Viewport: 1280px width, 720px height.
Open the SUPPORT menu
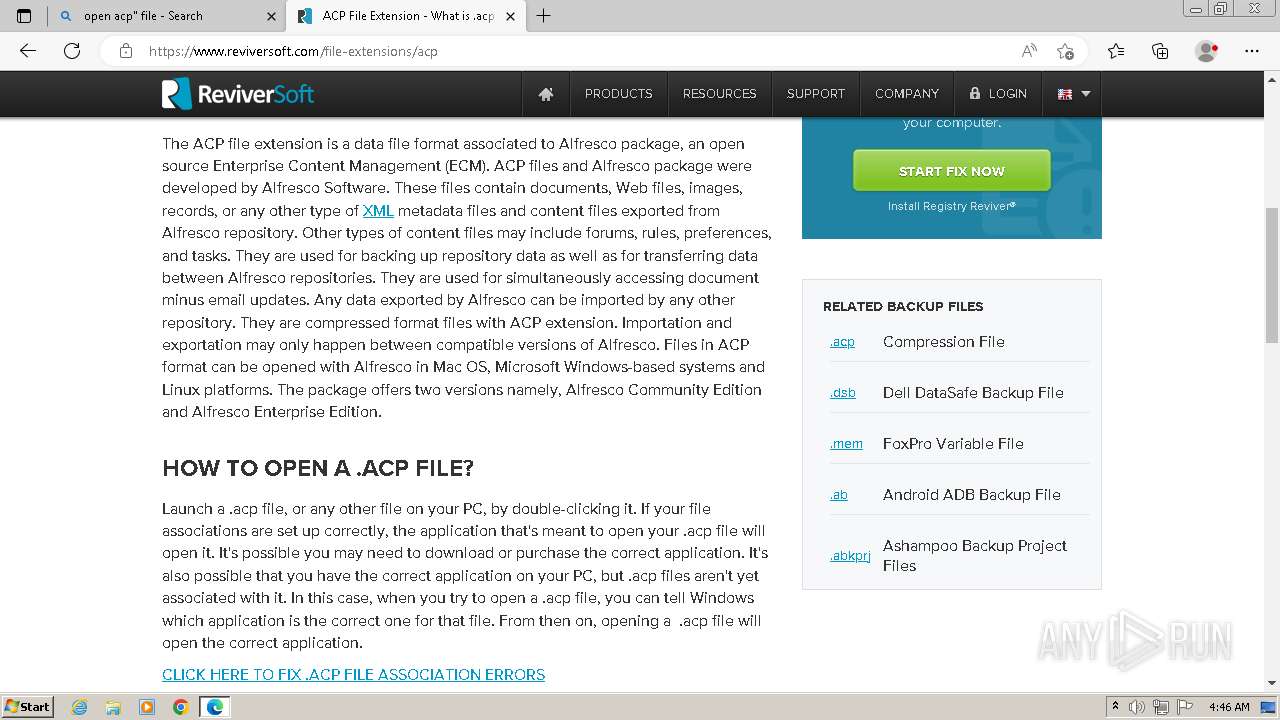click(816, 94)
